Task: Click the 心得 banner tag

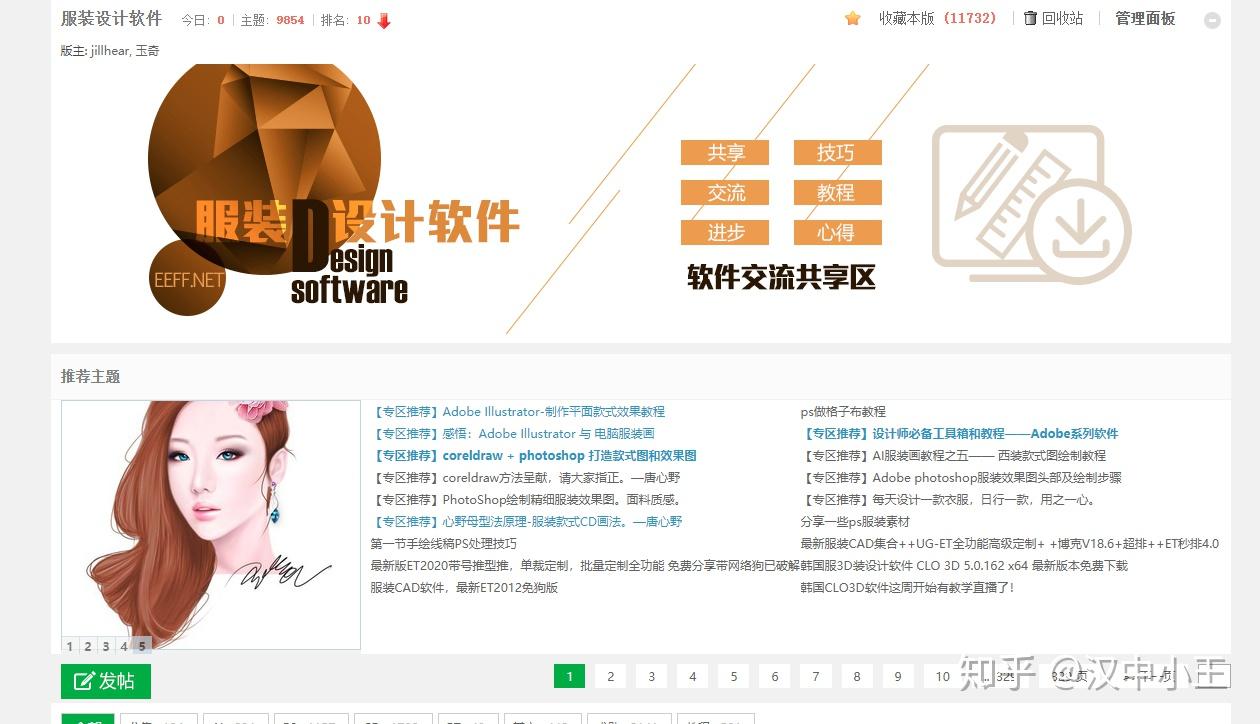Action: [836, 232]
